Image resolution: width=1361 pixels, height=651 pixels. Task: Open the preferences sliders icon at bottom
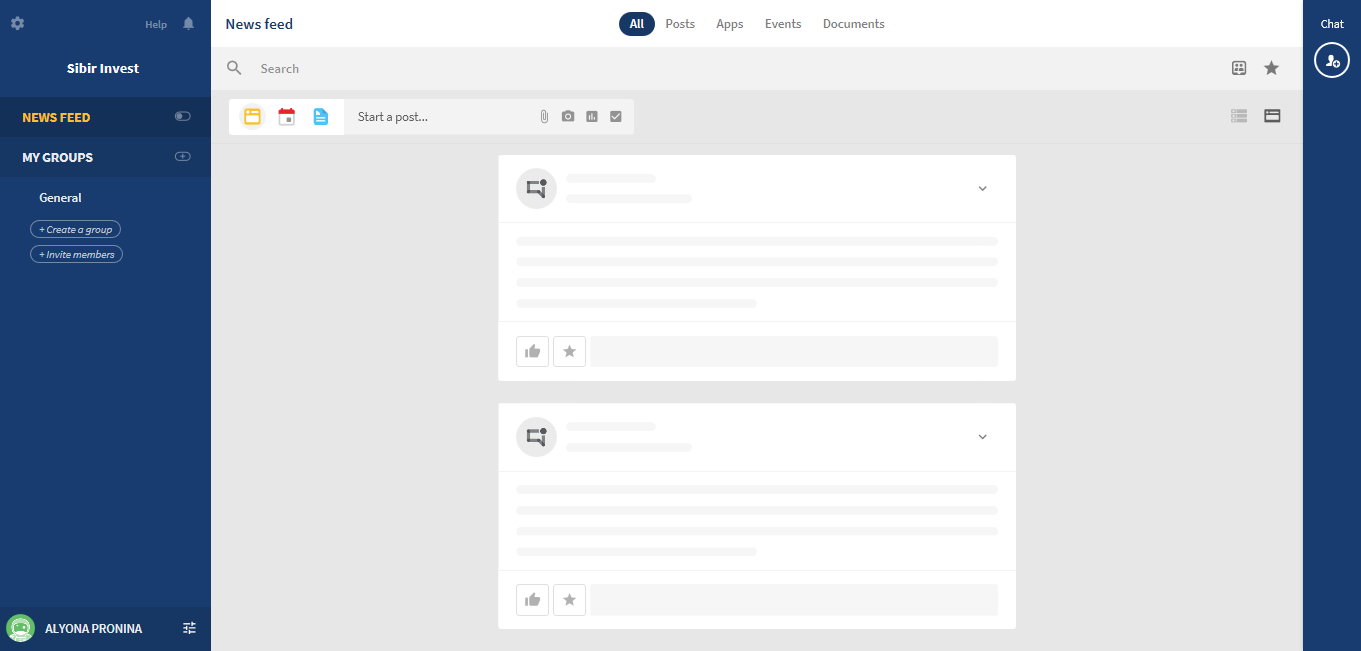190,628
